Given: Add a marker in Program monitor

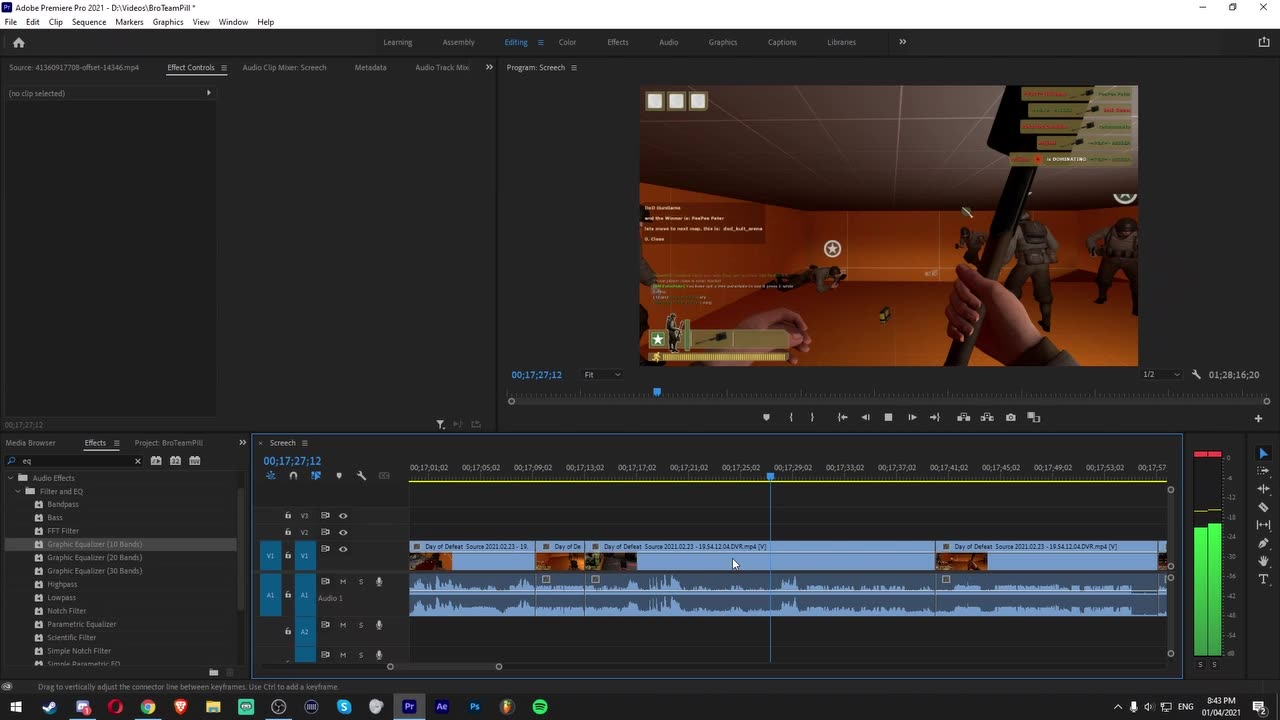Looking at the screenshot, I should (x=767, y=417).
